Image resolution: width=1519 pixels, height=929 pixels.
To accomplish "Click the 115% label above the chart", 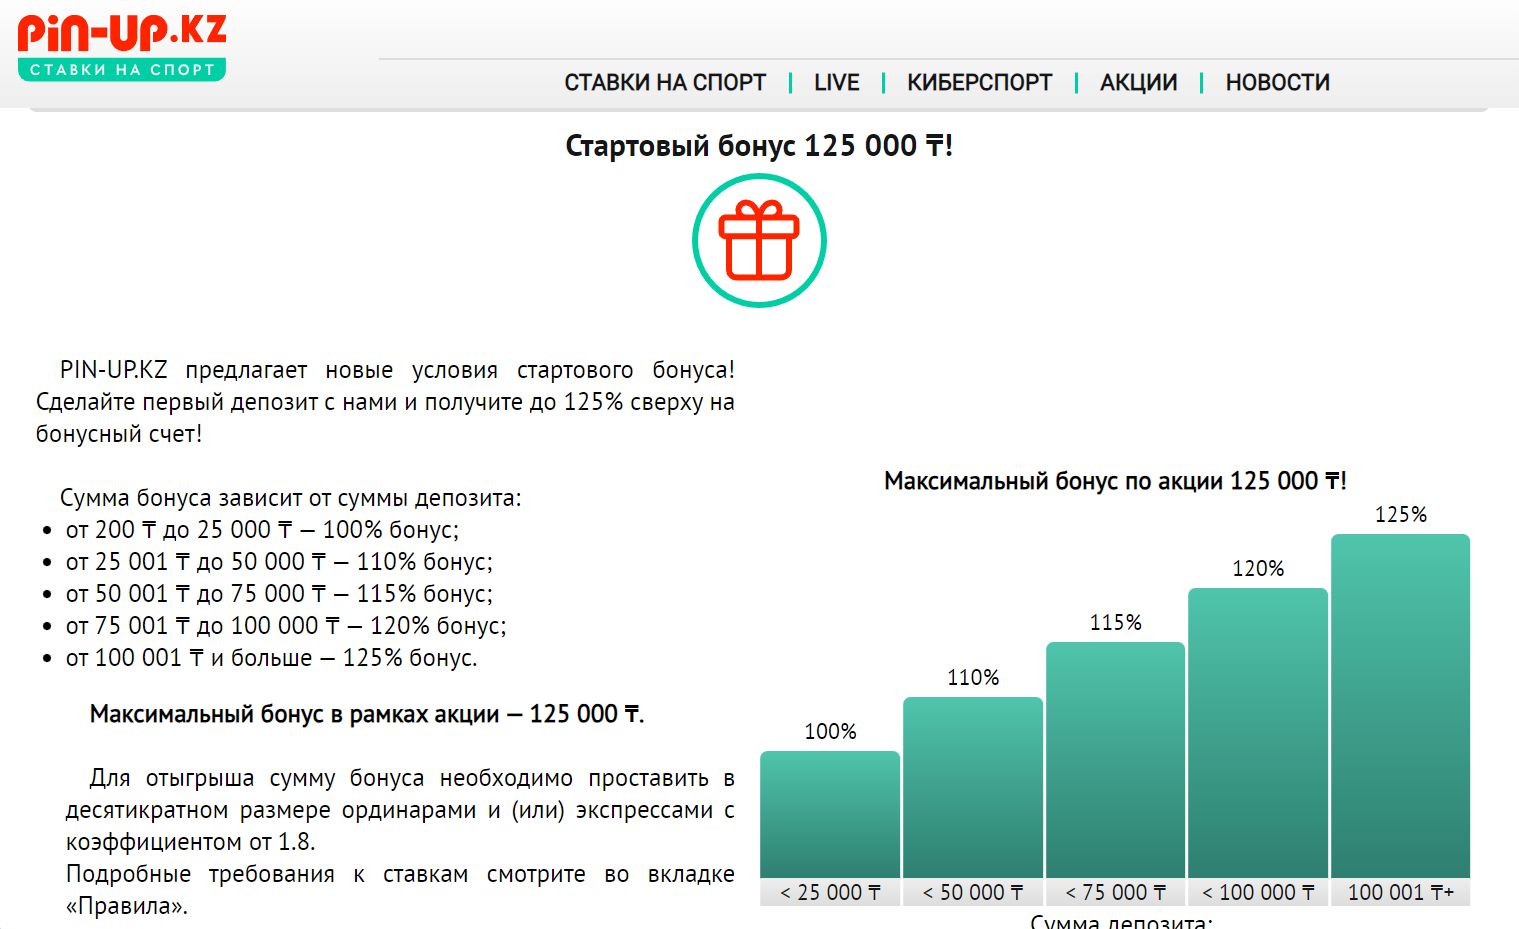I will pos(1116,623).
